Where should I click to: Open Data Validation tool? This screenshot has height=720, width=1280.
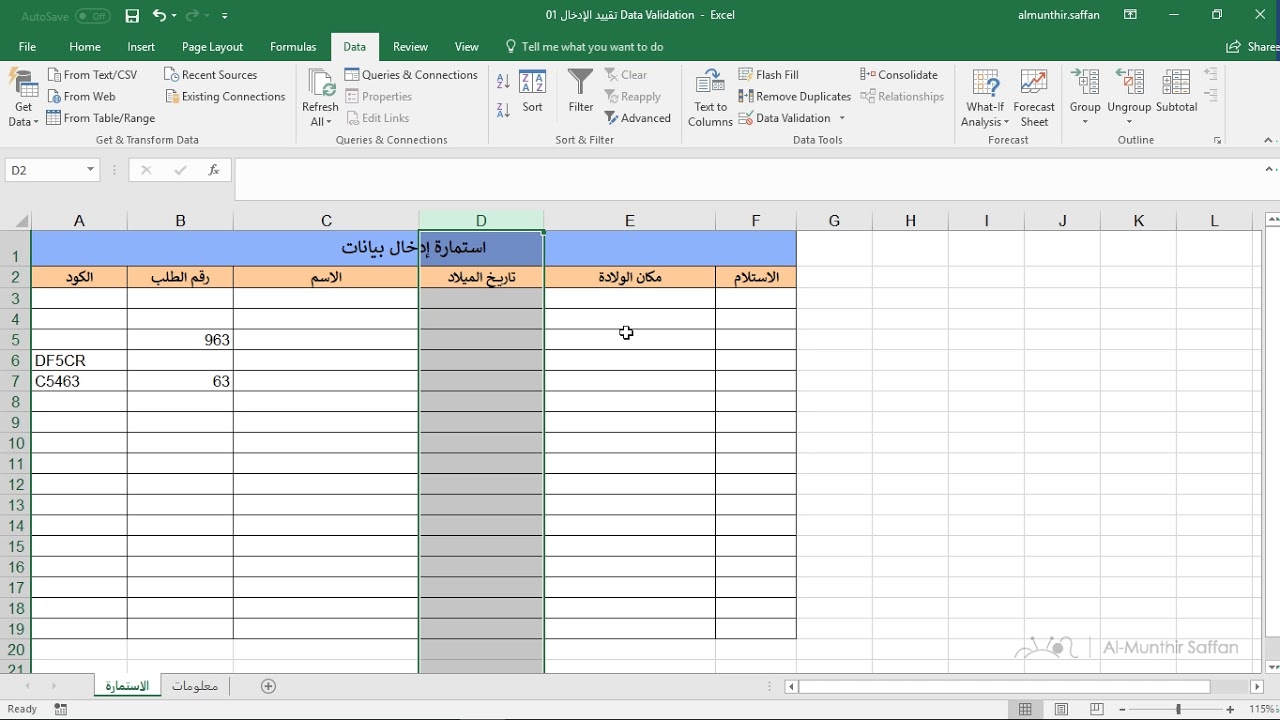(x=785, y=118)
